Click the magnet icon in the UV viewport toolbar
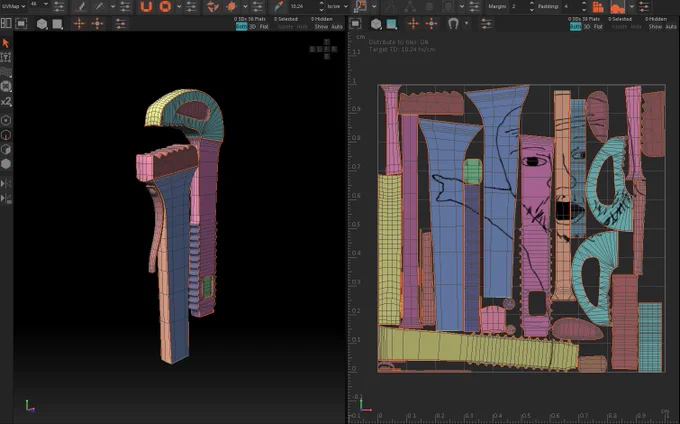 (453, 24)
